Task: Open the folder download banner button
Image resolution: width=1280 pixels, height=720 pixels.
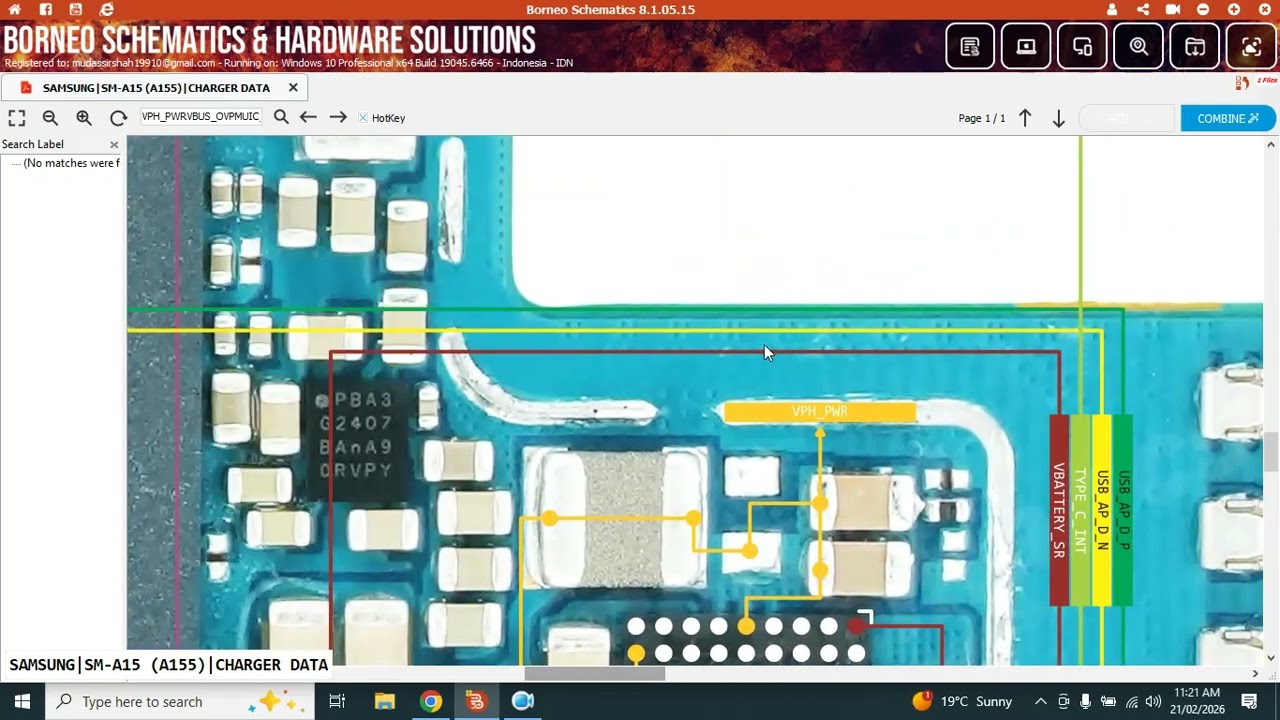Action: click(1195, 46)
